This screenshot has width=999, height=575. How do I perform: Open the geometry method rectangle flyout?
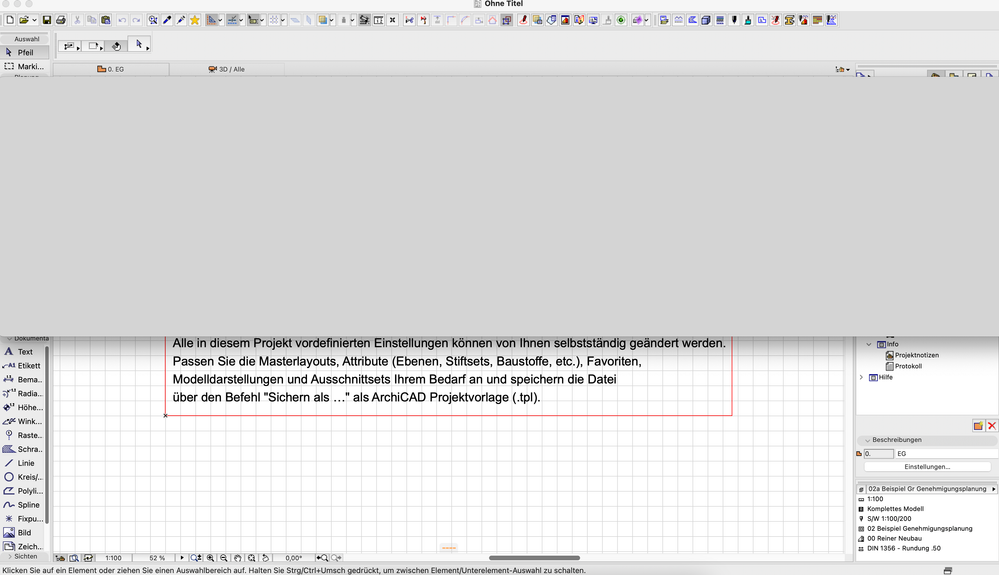click(x=94, y=46)
